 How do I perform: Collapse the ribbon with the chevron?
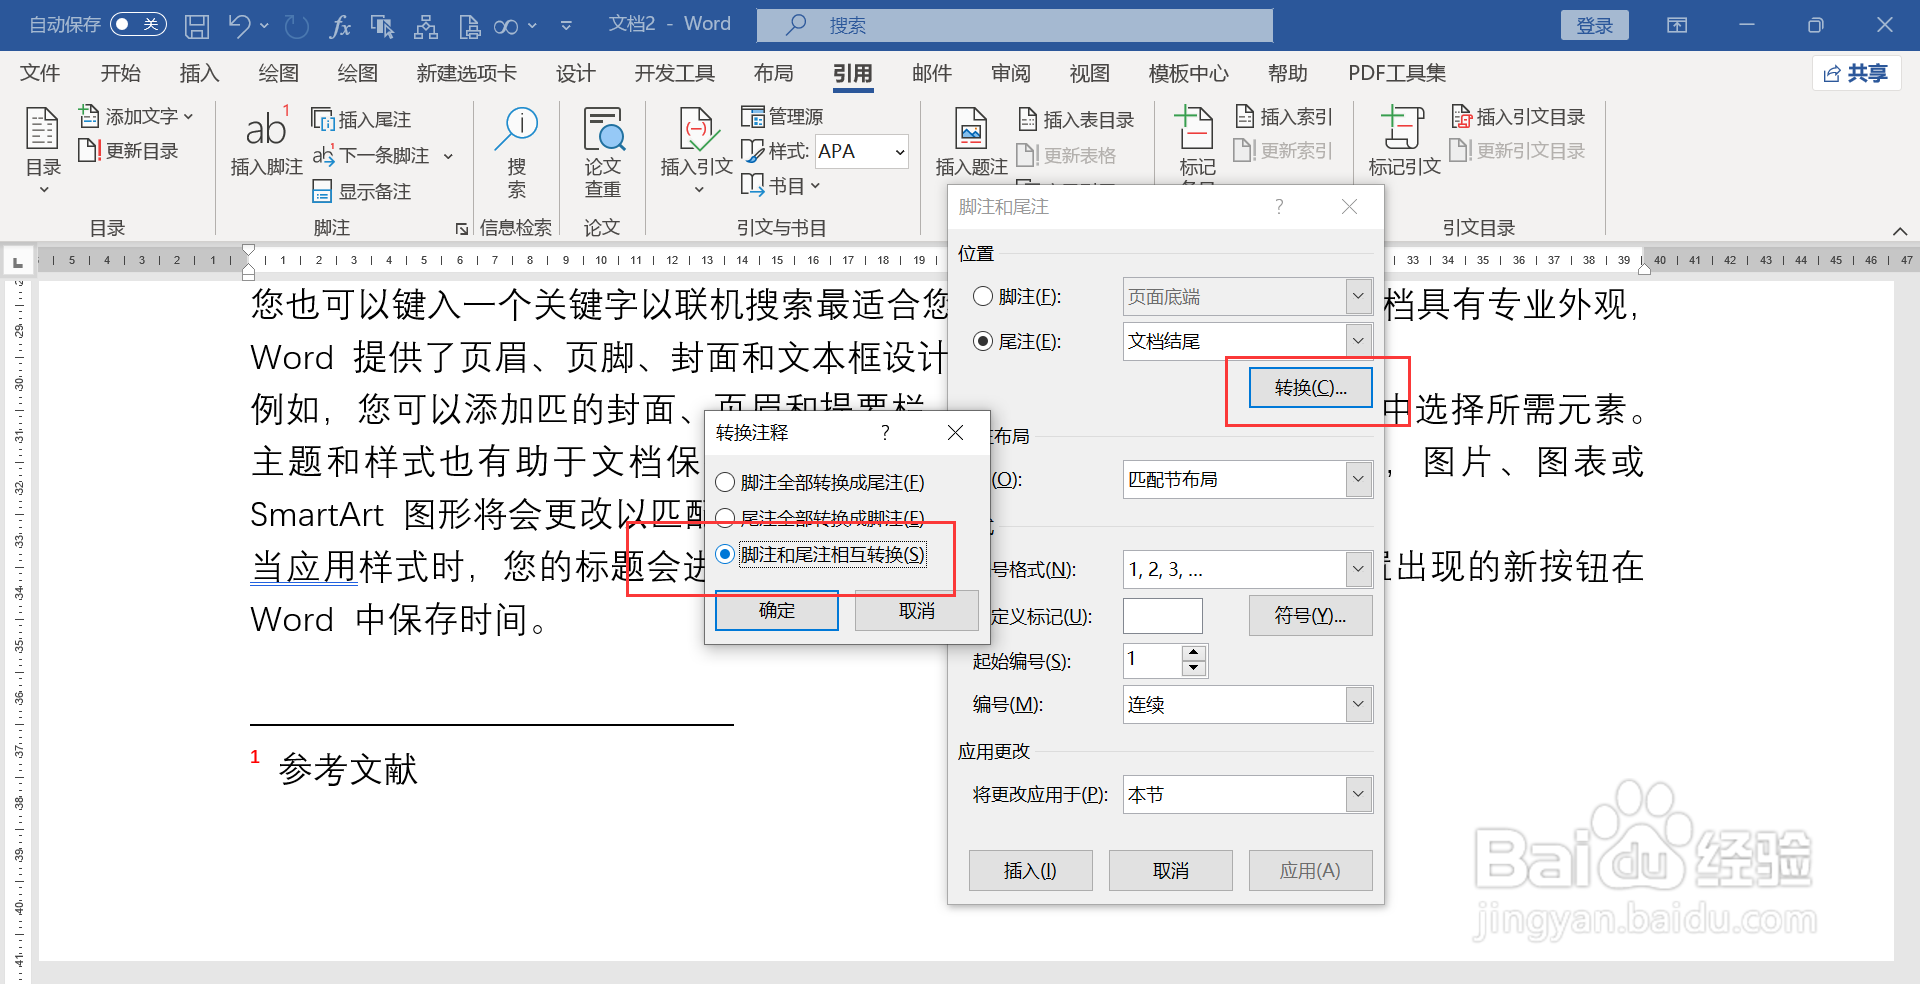[x=1900, y=230]
